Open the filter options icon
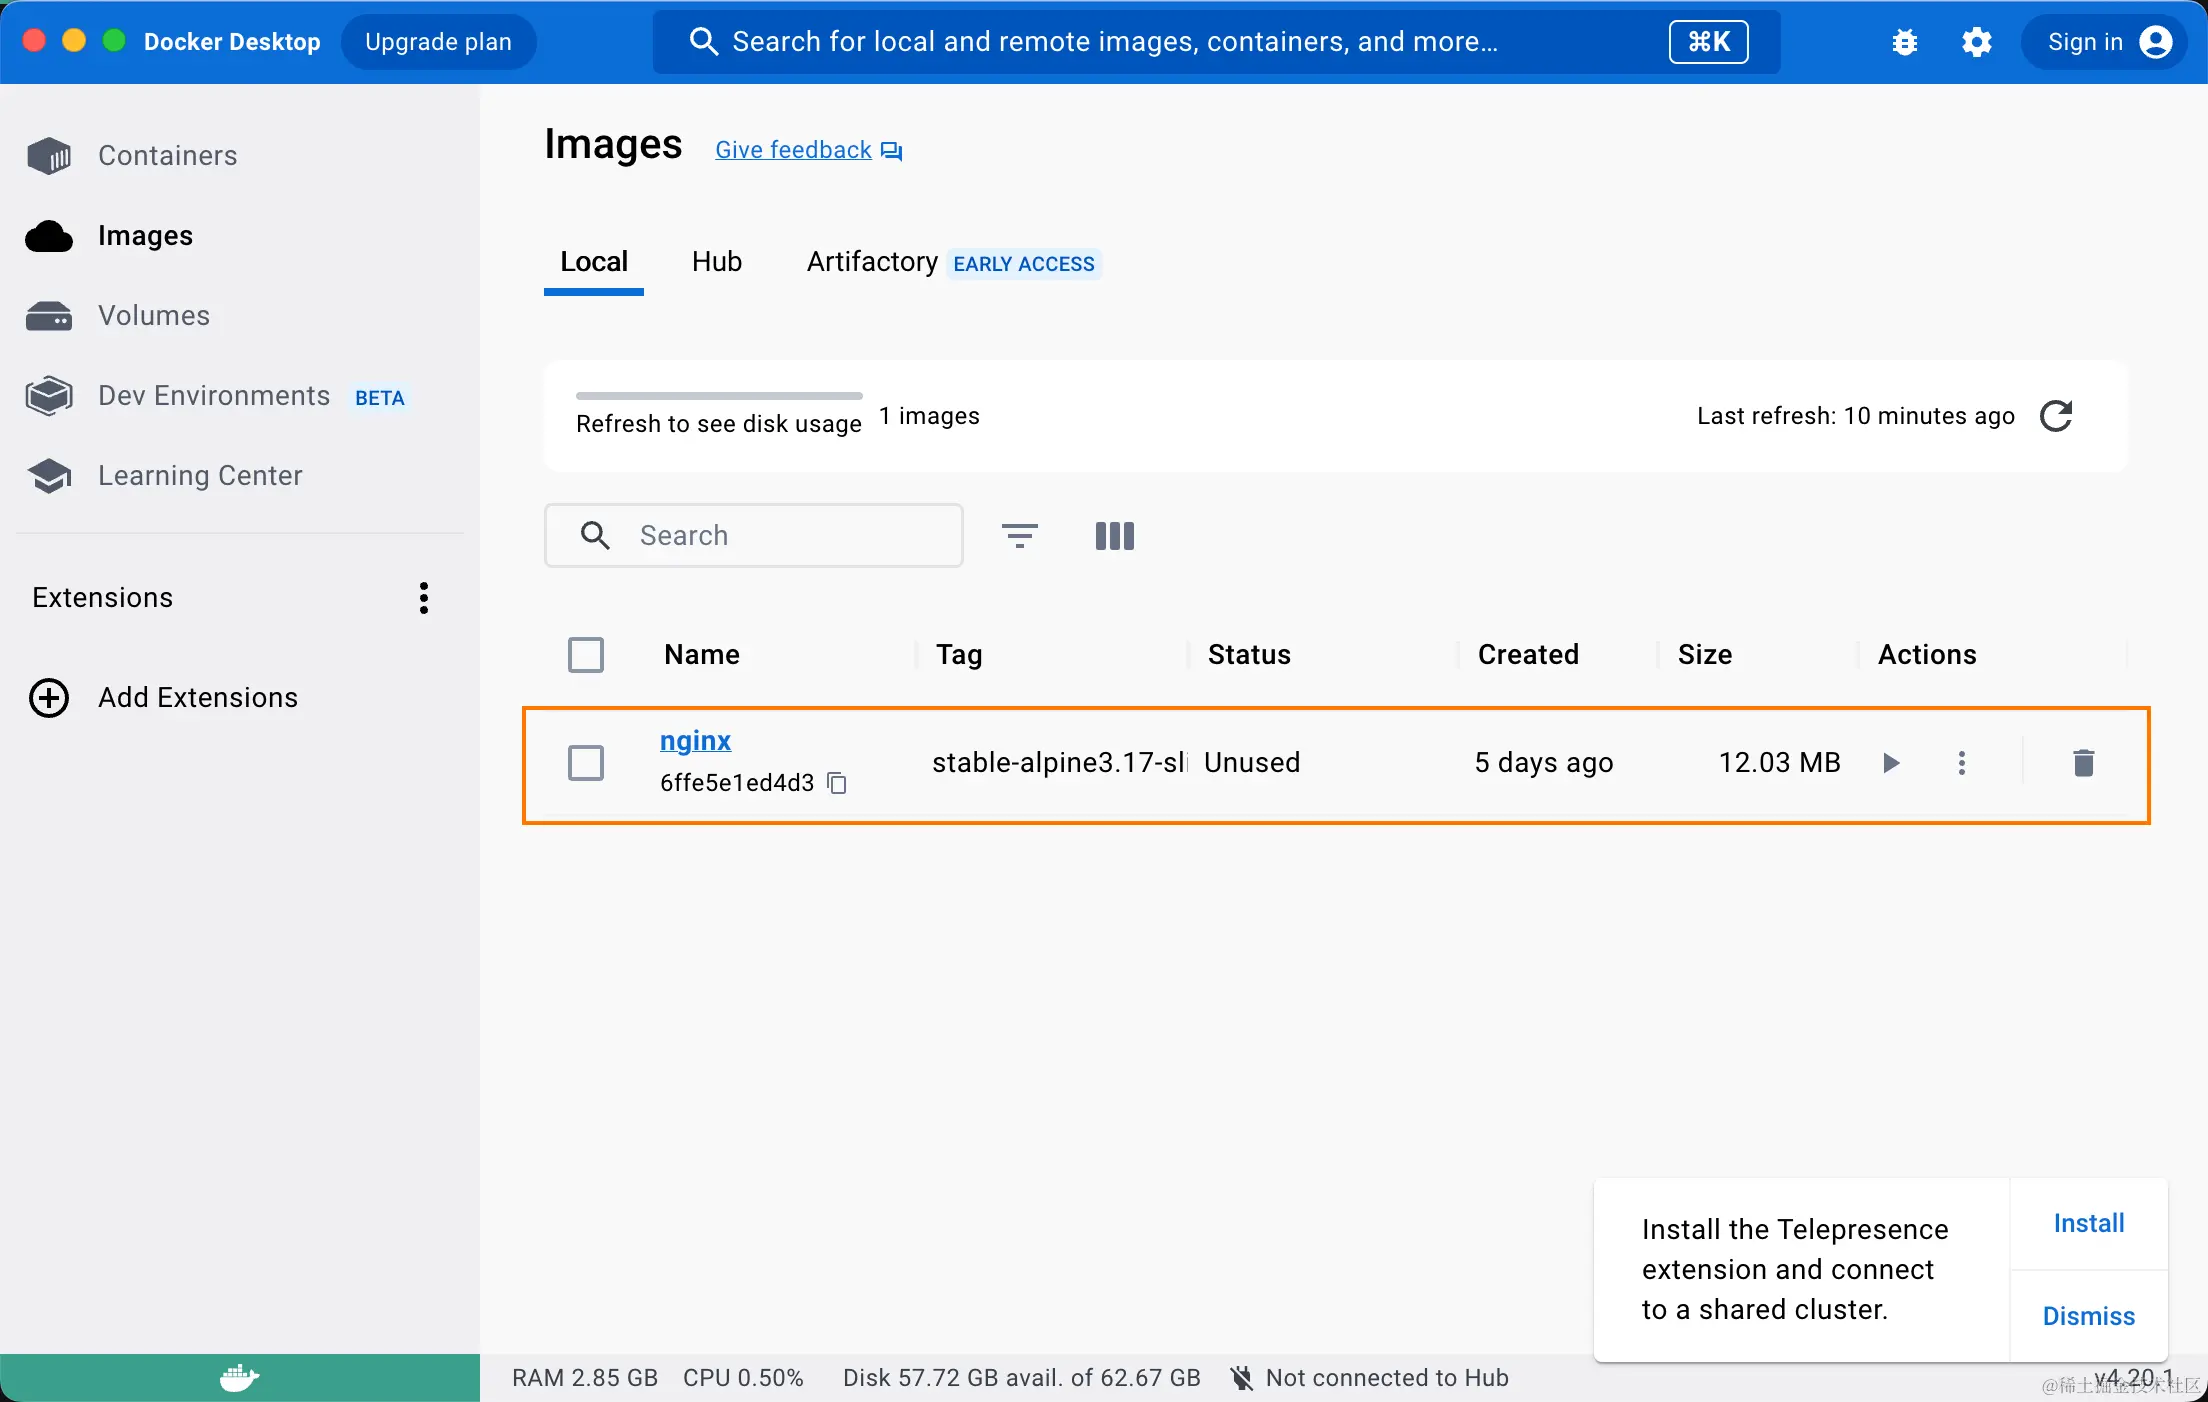This screenshot has width=2208, height=1402. 1019,536
